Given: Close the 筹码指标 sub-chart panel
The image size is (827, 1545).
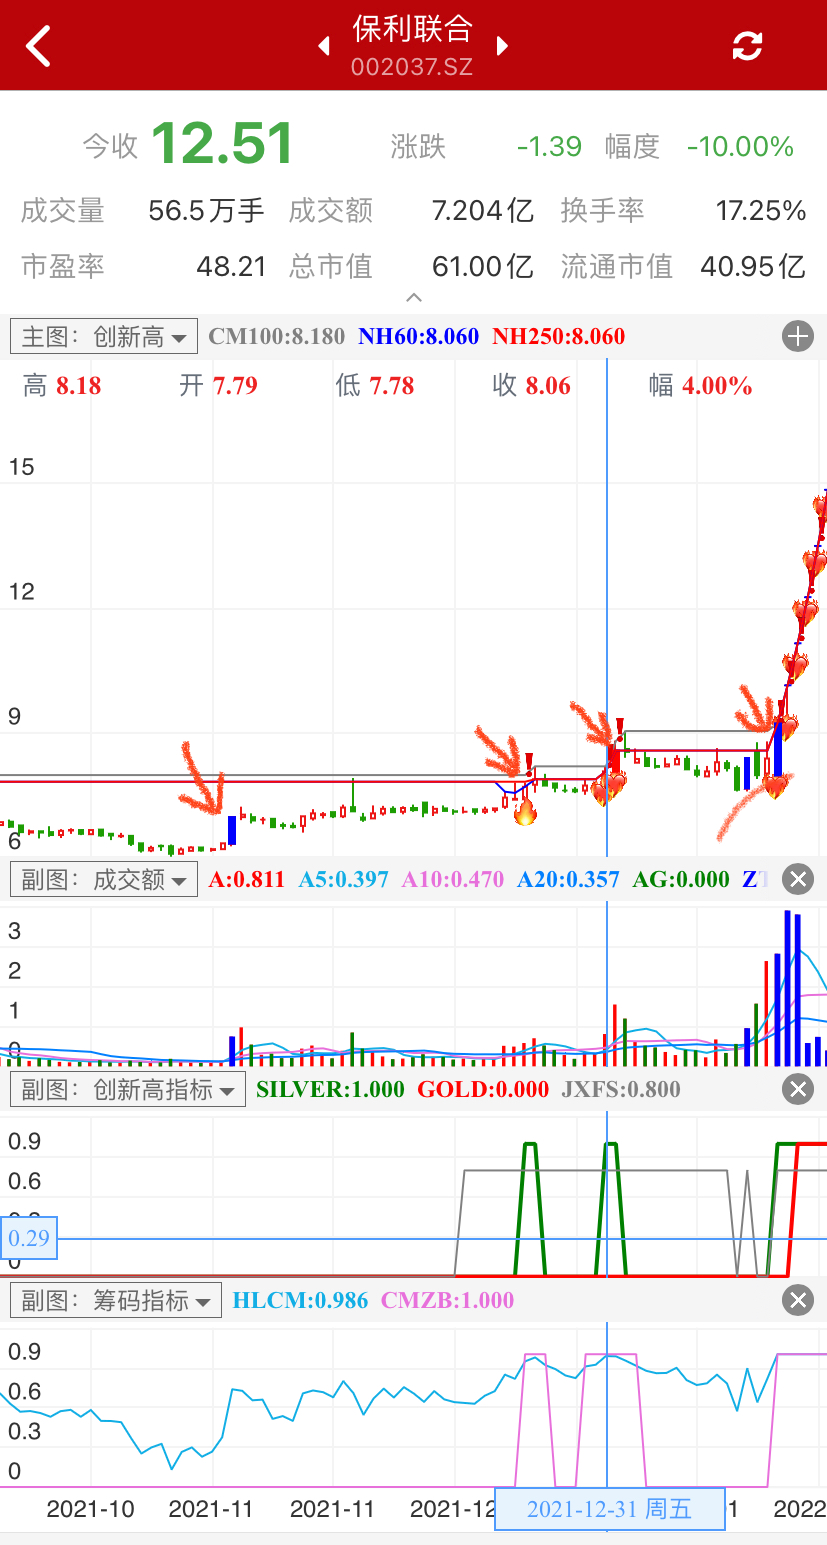Looking at the screenshot, I should 798,1300.
